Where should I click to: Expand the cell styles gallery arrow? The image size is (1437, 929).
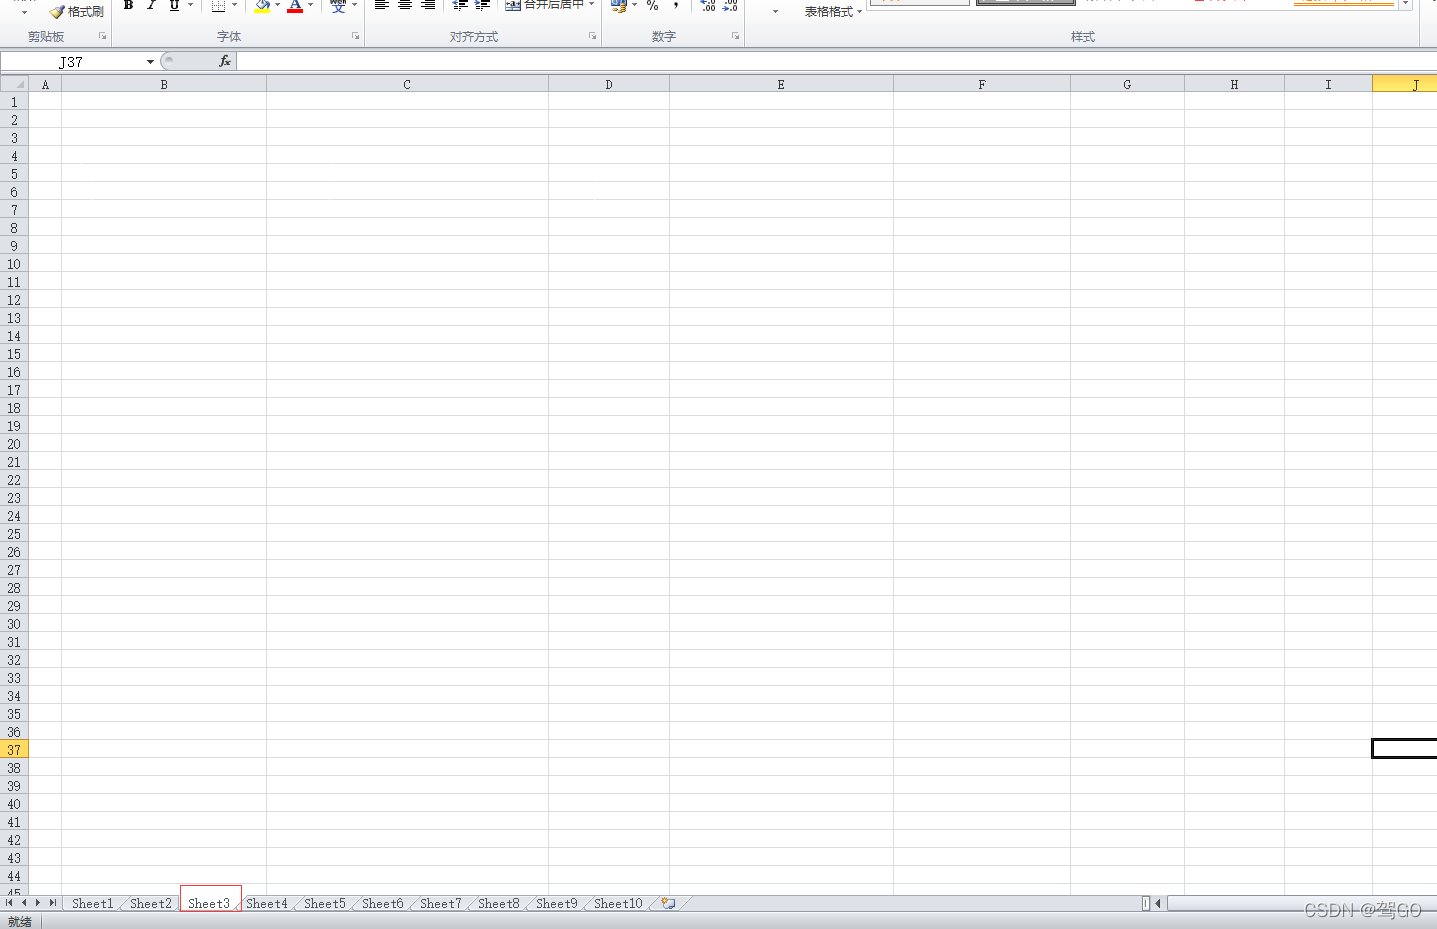click(1406, 5)
